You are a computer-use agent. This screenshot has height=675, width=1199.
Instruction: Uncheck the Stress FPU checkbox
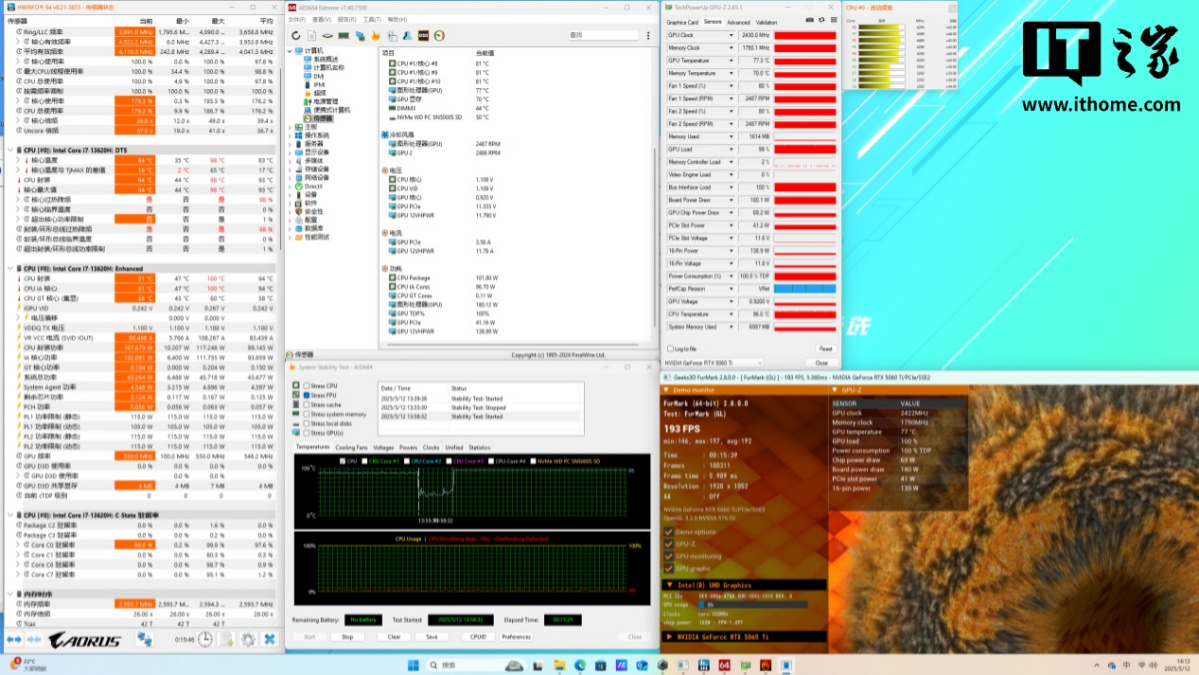[307, 395]
